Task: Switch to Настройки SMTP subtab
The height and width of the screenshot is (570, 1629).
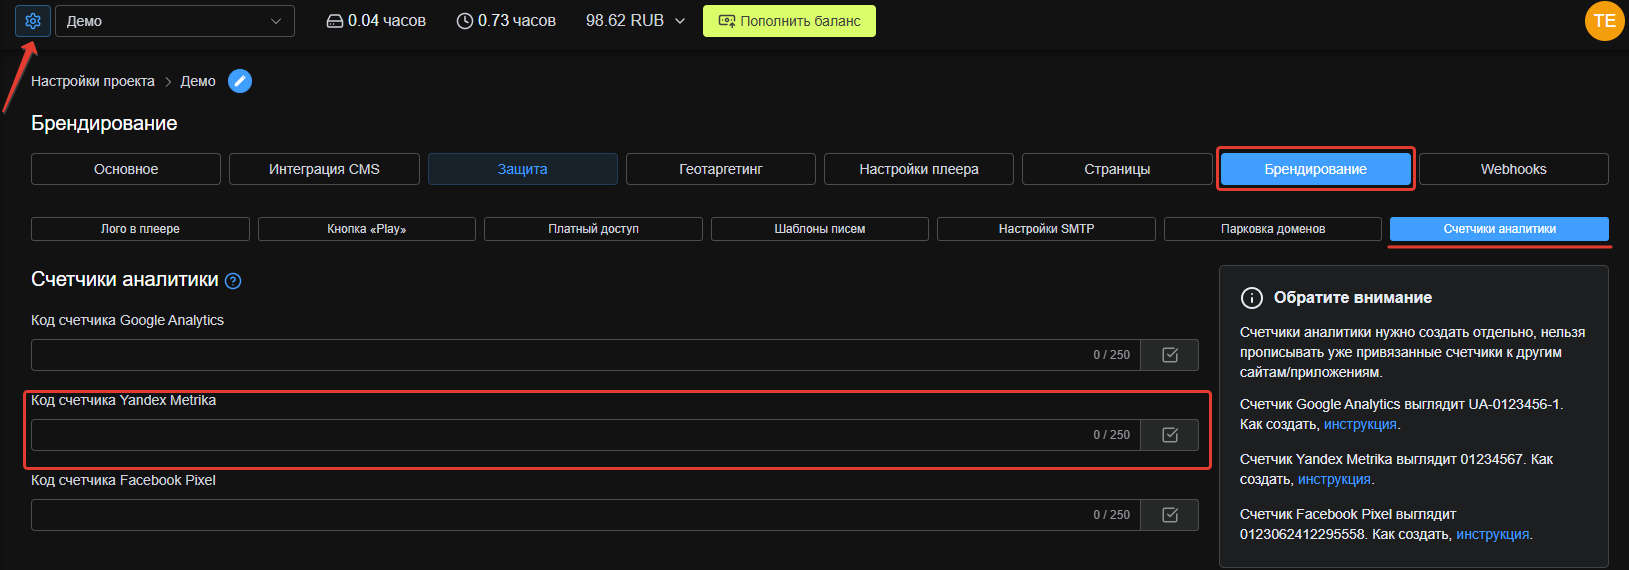Action: (x=1046, y=229)
